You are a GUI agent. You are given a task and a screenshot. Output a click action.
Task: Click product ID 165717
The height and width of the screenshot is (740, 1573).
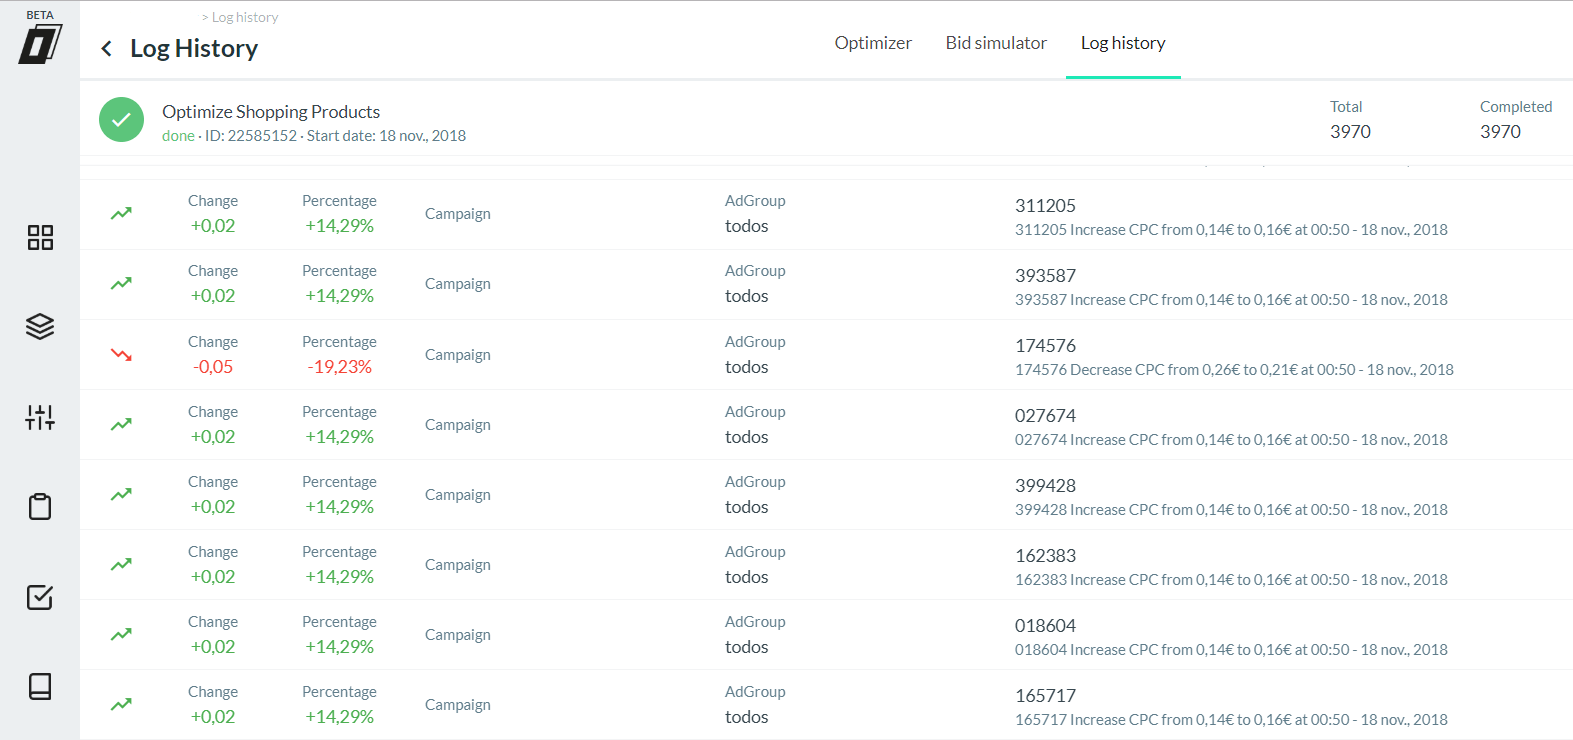pos(1045,696)
